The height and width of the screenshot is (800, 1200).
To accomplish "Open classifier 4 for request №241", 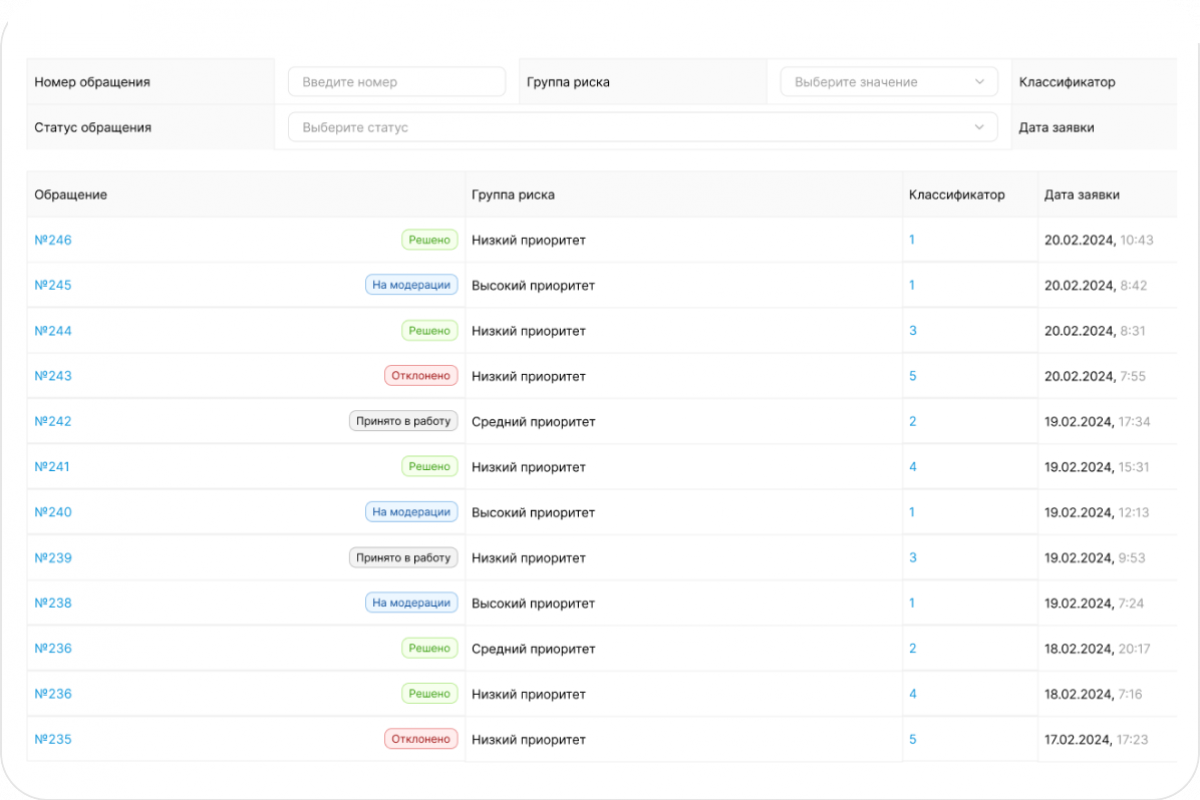I will [911, 466].
